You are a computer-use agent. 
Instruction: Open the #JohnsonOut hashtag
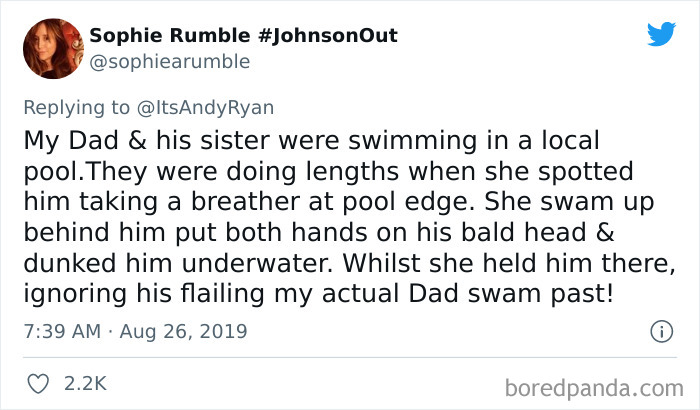point(328,35)
